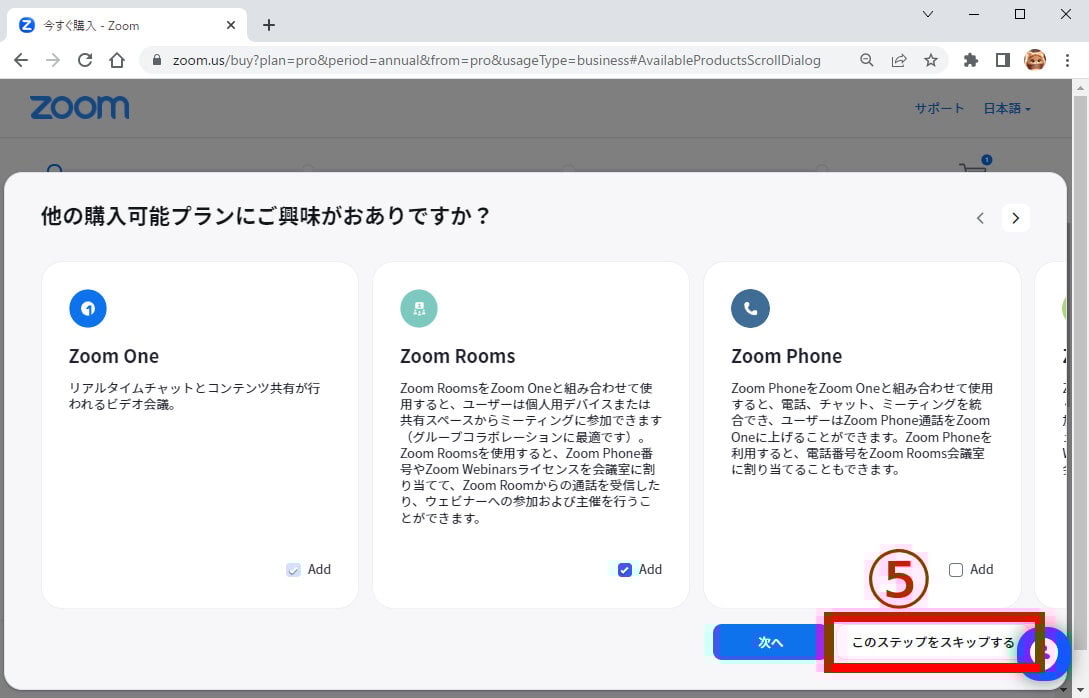This screenshot has height=698, width=1089.
Task: Open the 日本語 language dropdown
Action: [1007, 108]
